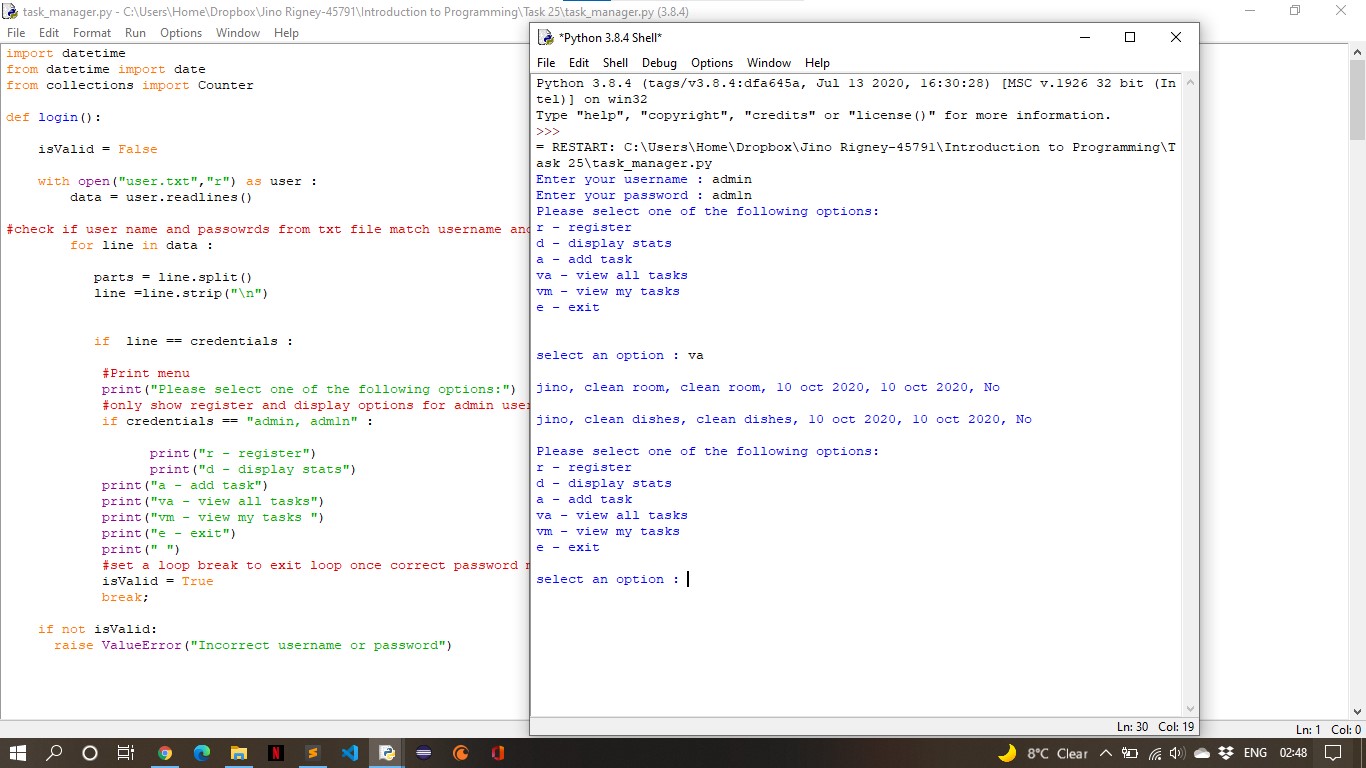Open taskbar search magnifier
This screenshot has width=1366, height=768.
(54, 753)
